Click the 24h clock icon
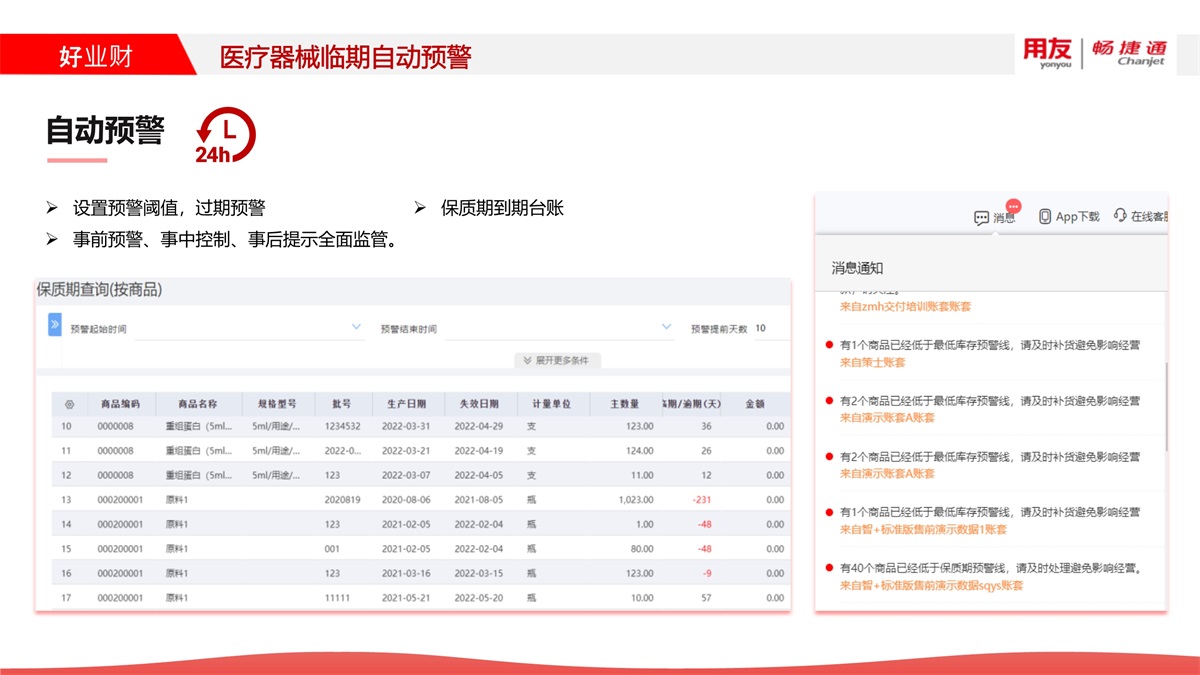This screenshot has height=675, width=1200. point(225,135)
